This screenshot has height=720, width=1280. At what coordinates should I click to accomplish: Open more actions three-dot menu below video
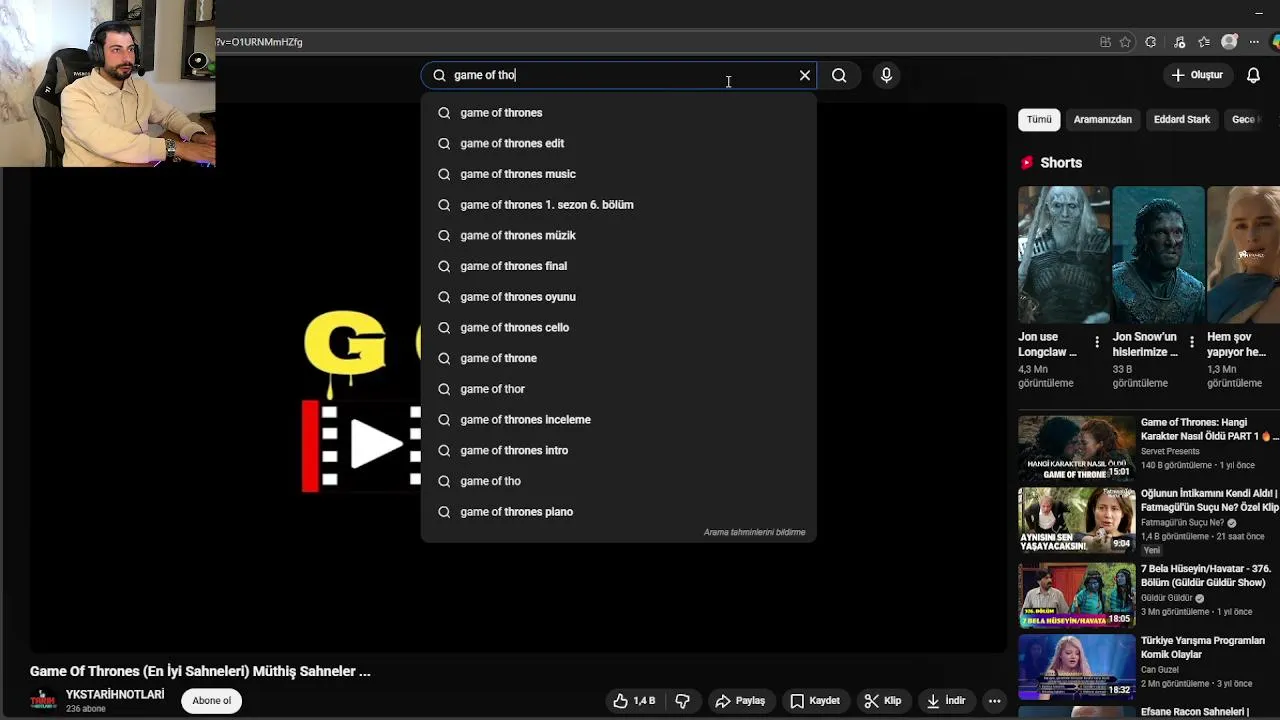pyautogui.click(x=994, y=701)
